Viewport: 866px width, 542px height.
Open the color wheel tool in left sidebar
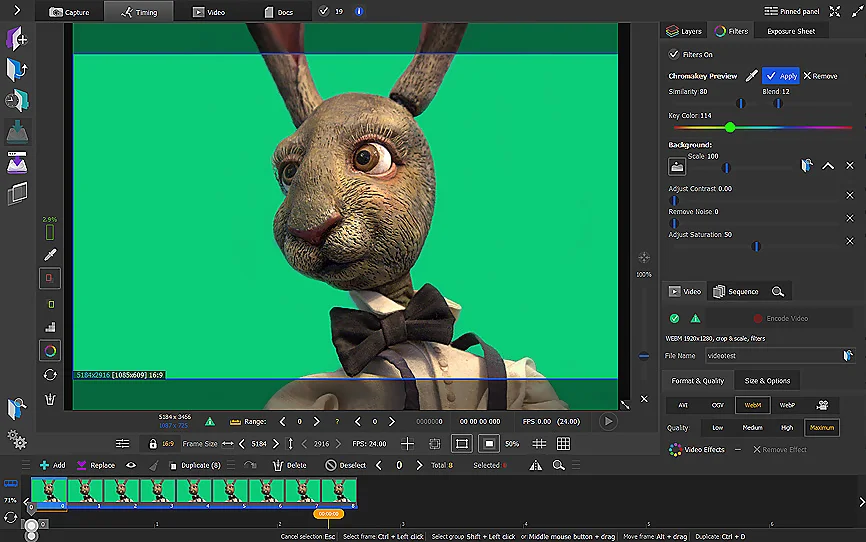(x=48, y=350)
